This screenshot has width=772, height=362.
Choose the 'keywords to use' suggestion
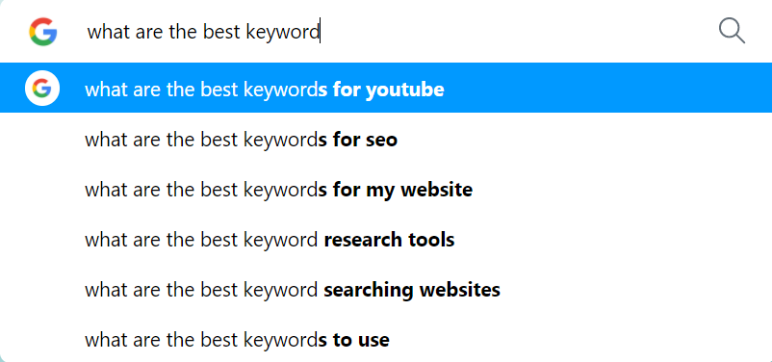pos(386,339)
